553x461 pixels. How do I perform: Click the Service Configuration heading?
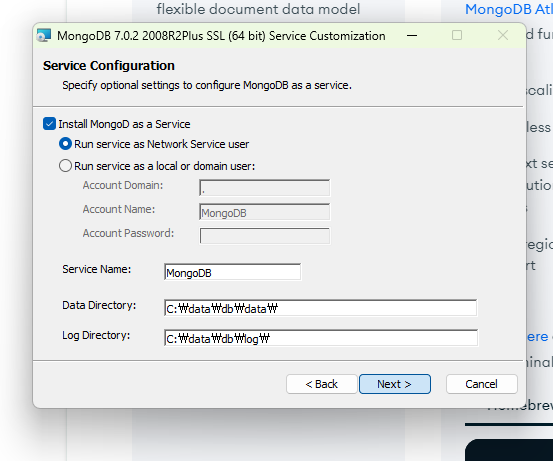(109, 66)
